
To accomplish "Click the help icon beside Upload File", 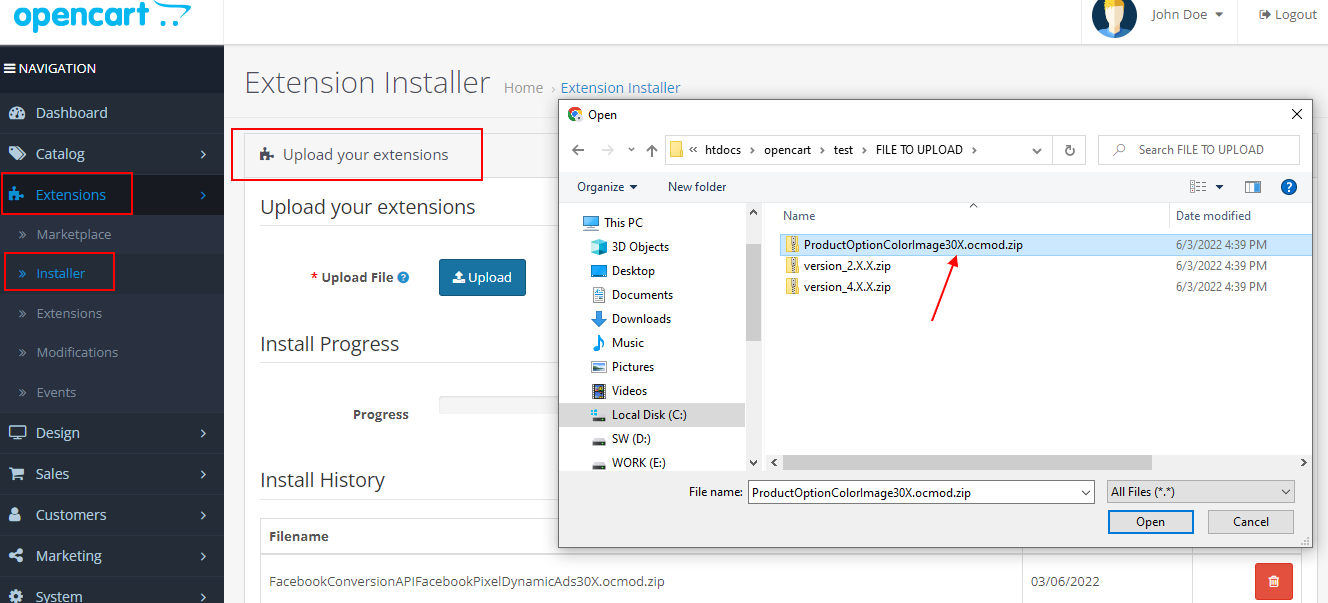I will [x=403, y=278].
